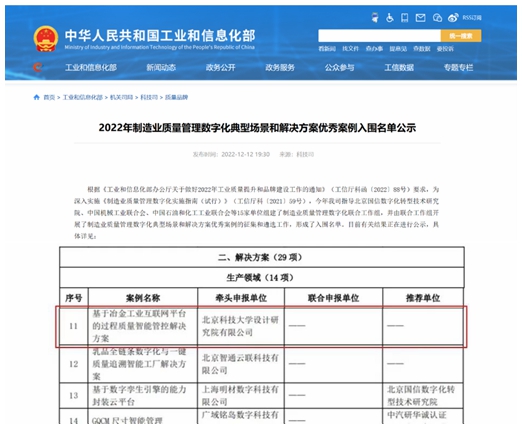Image resolution: width=522 pixels, height=428 pixels.
Task: Click the 序号 column header
Action: [x=74, y=298]
